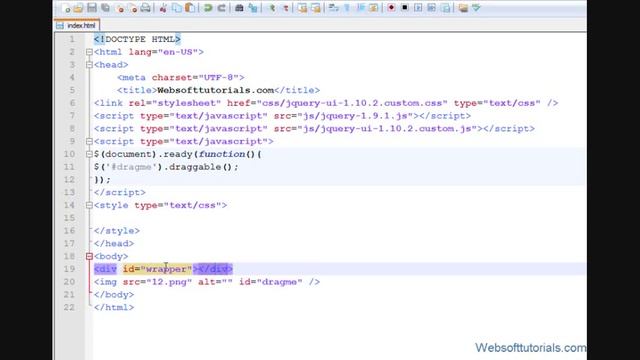Screen dimensions: 640x360
Task: Play back the recorded macro
Action: coord(418,8)
